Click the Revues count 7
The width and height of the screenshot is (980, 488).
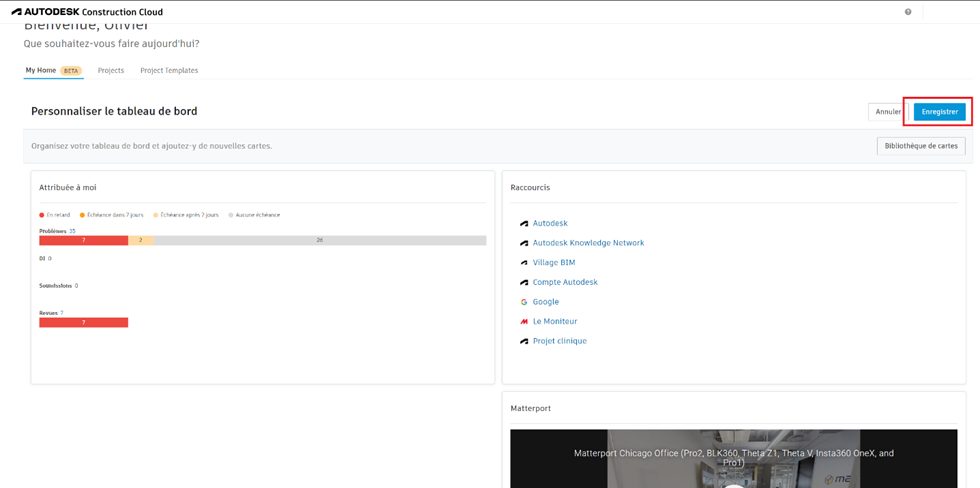(61, 313)
